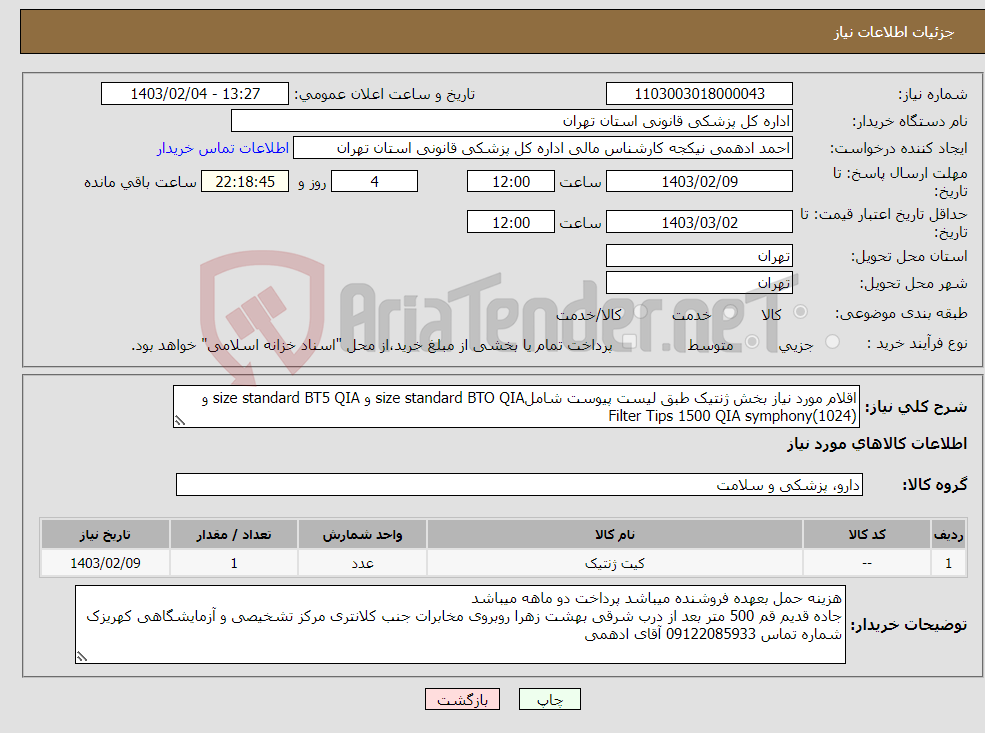
Task: Click the goods group field دارو، پزشکی و سلامت
Action: pos(520,485)
